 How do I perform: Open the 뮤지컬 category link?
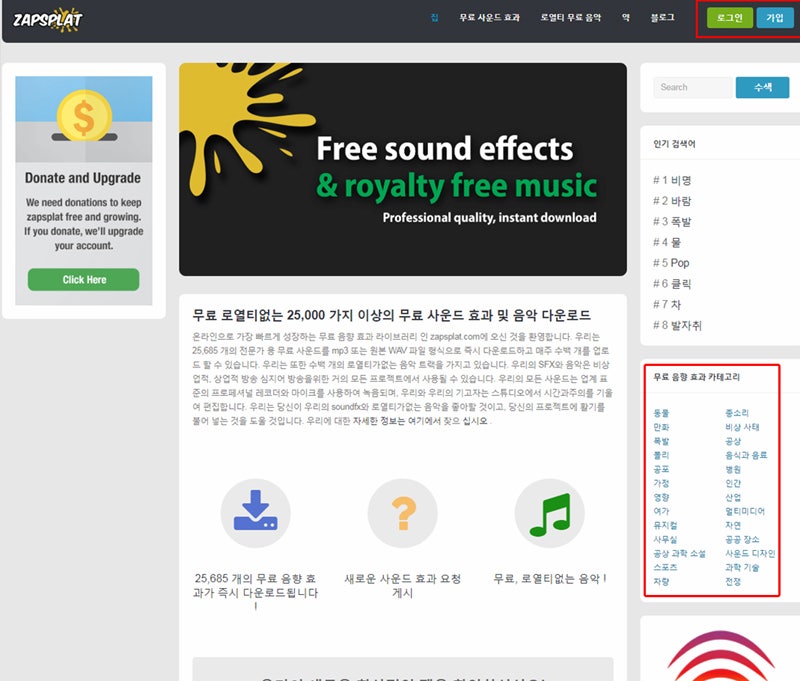pos(665,525)
